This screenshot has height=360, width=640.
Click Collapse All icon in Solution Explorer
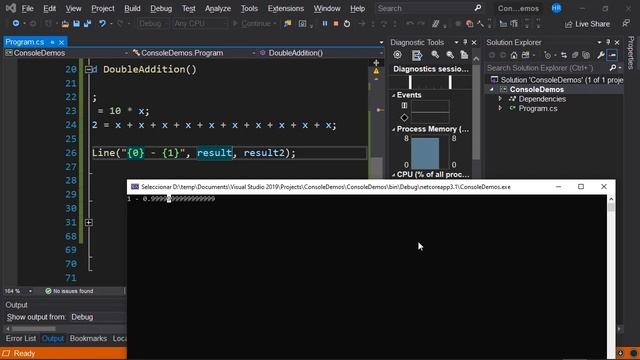[575, 55]
